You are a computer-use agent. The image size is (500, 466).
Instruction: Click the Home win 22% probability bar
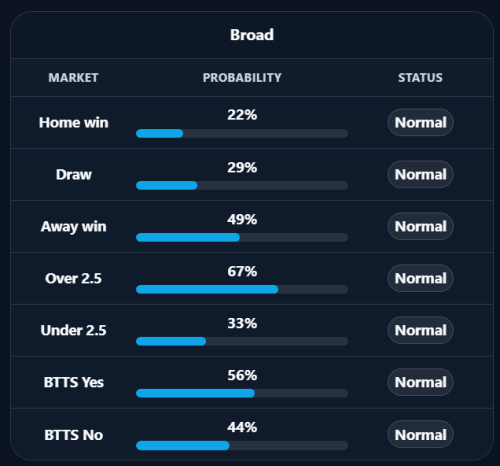[x=242, y=133]
